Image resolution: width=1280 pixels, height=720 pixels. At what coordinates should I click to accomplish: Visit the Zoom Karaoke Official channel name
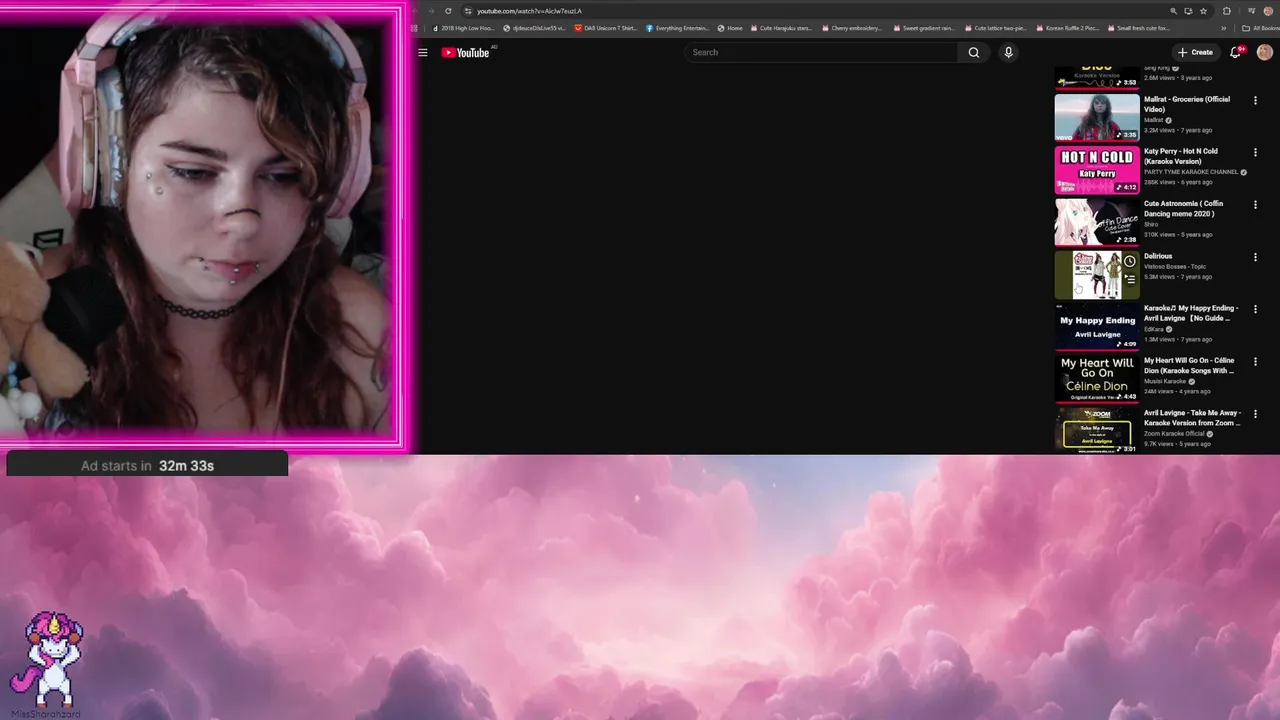coord(1174,433)
